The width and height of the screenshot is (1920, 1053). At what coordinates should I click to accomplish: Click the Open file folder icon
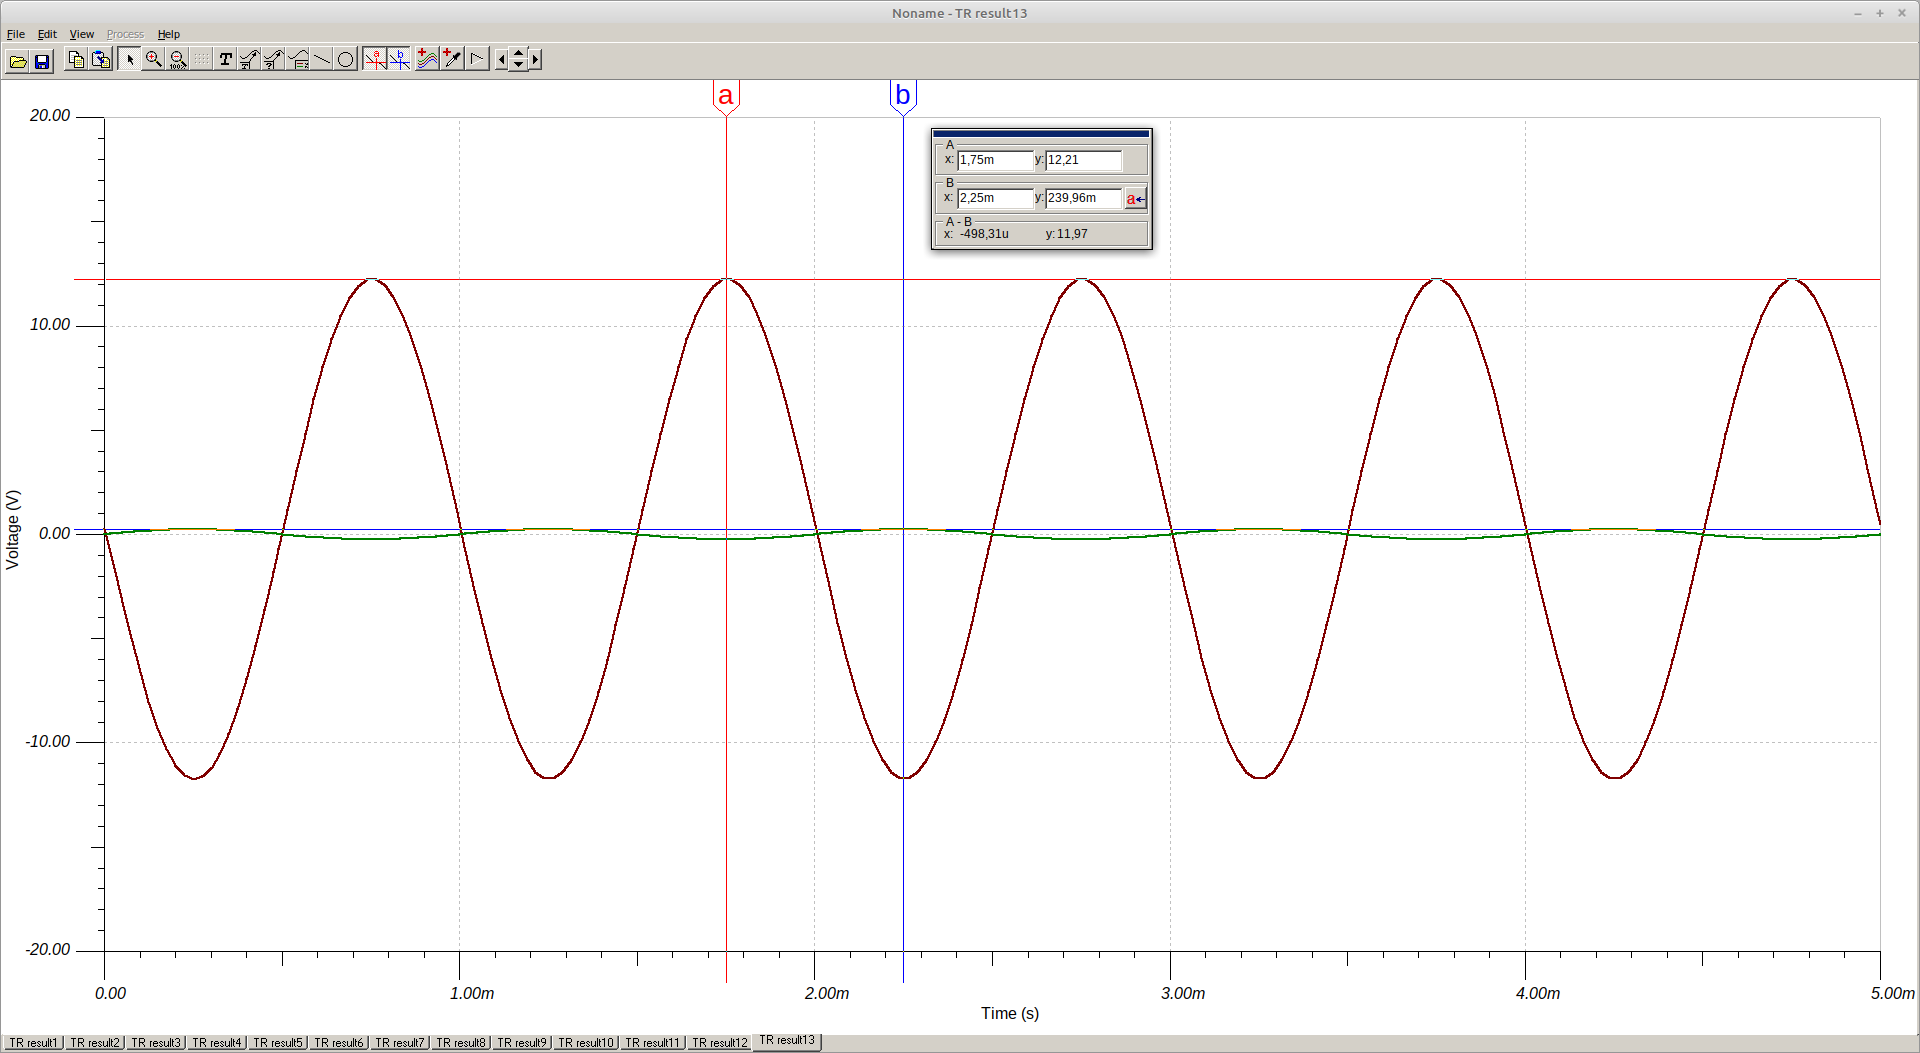pyautogui.click(x=18, y=60)
